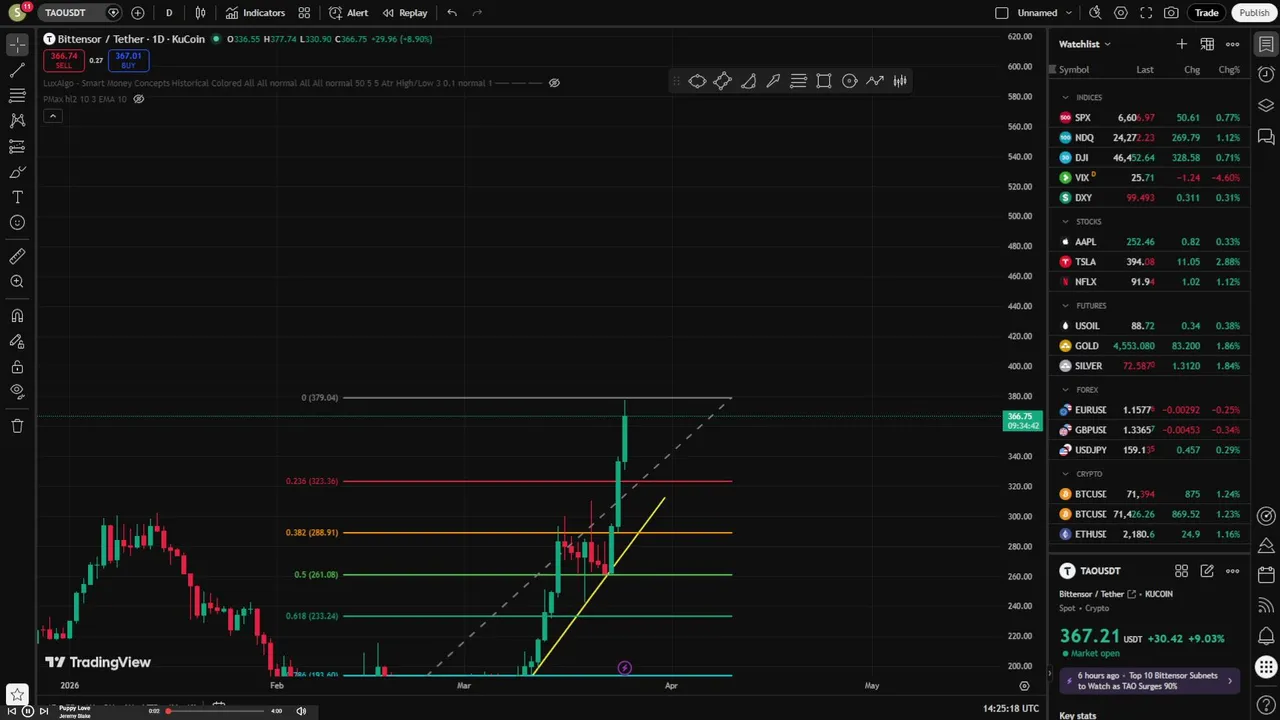1280x720 pixels.
Task: Open watchlist advanced view table icon
Action: pyautogui.click(x=1207, y=44)
